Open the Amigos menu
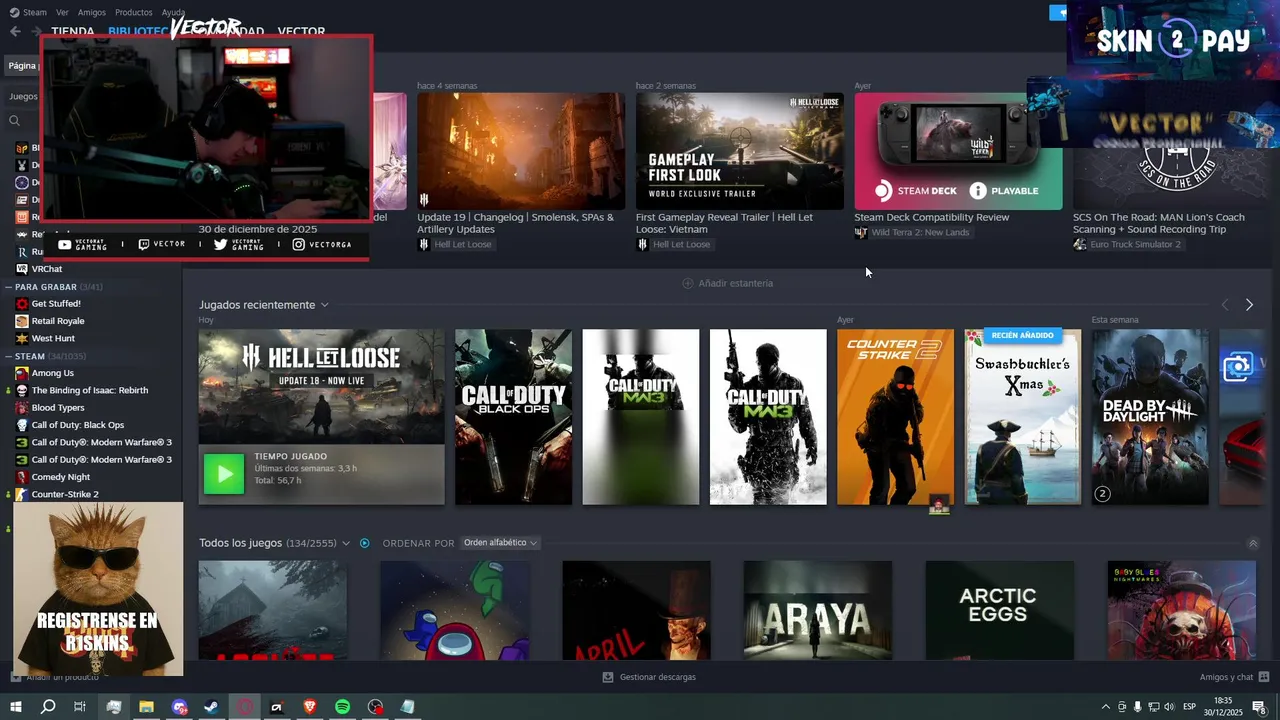The height and width of the screenshot is (720, 1280). (92, 12)
